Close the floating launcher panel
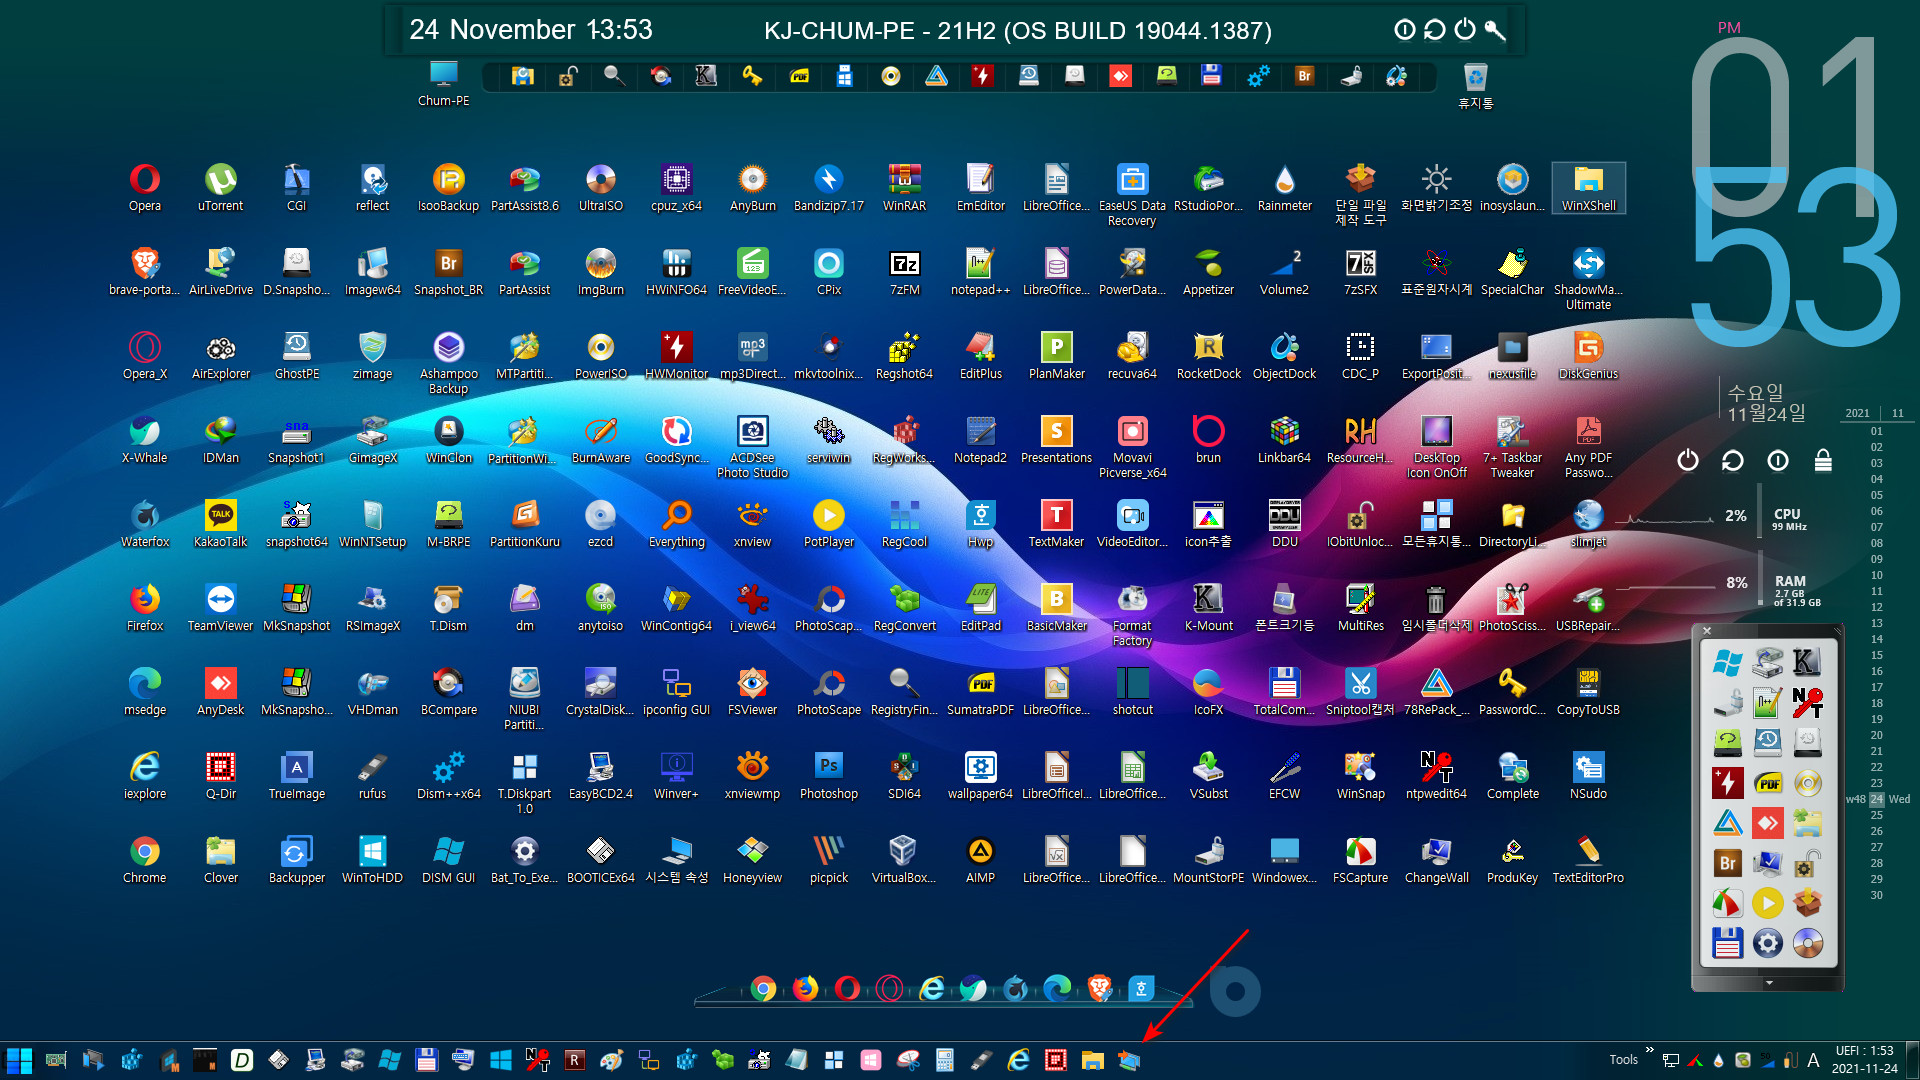Screen dimensions: 1920x1080 pyautogui.click(x=1707, y=630)
